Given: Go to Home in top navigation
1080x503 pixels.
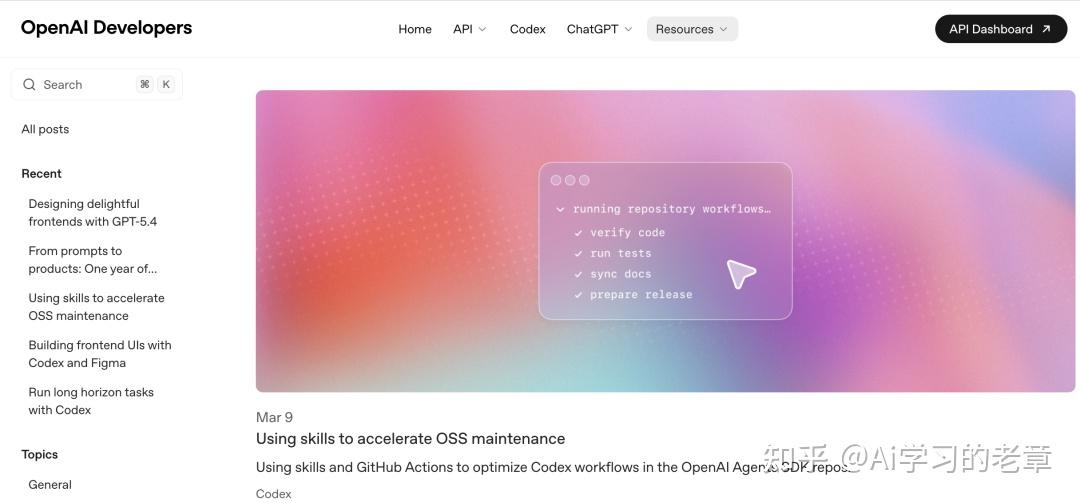Looking at the screenshot, I should 415,29.
